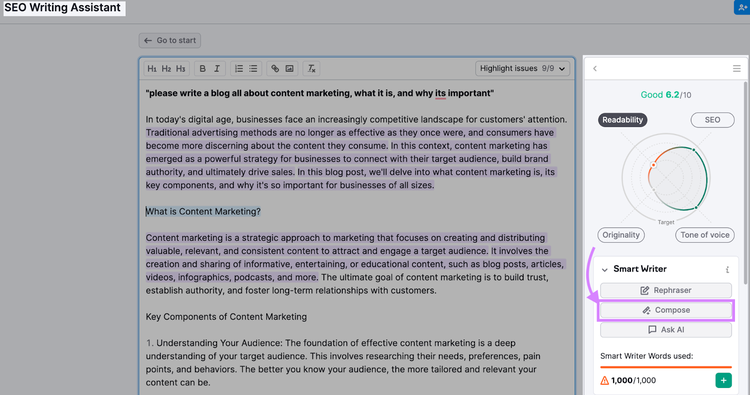Click the paragraph starting 'In today's digital age'
Viewport: 750px width, 395px height.
356,153
